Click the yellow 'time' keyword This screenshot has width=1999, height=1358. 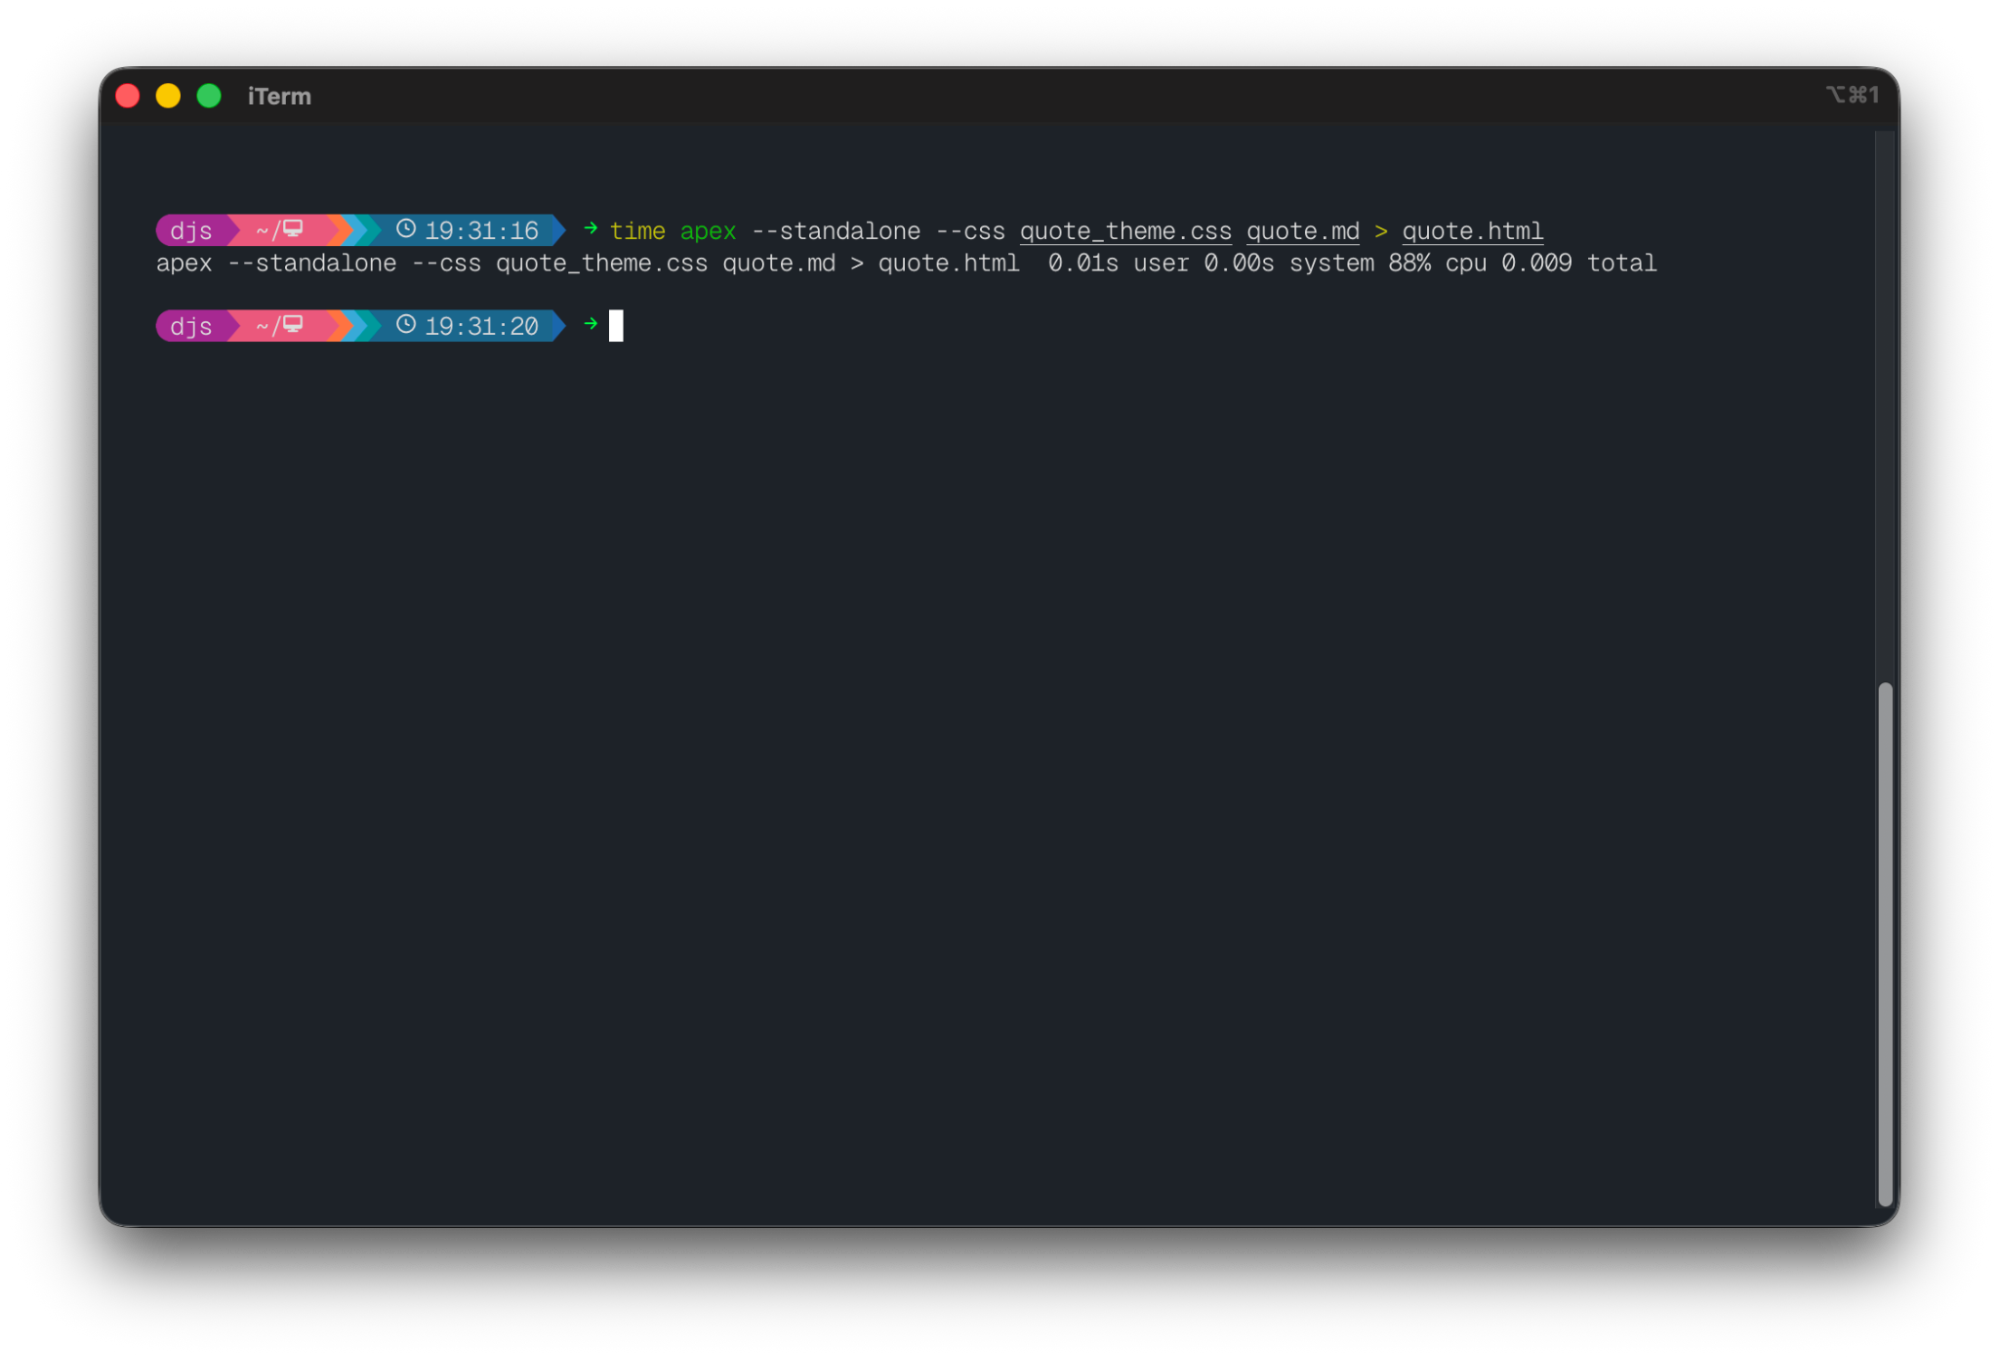(x=637, y=231)
